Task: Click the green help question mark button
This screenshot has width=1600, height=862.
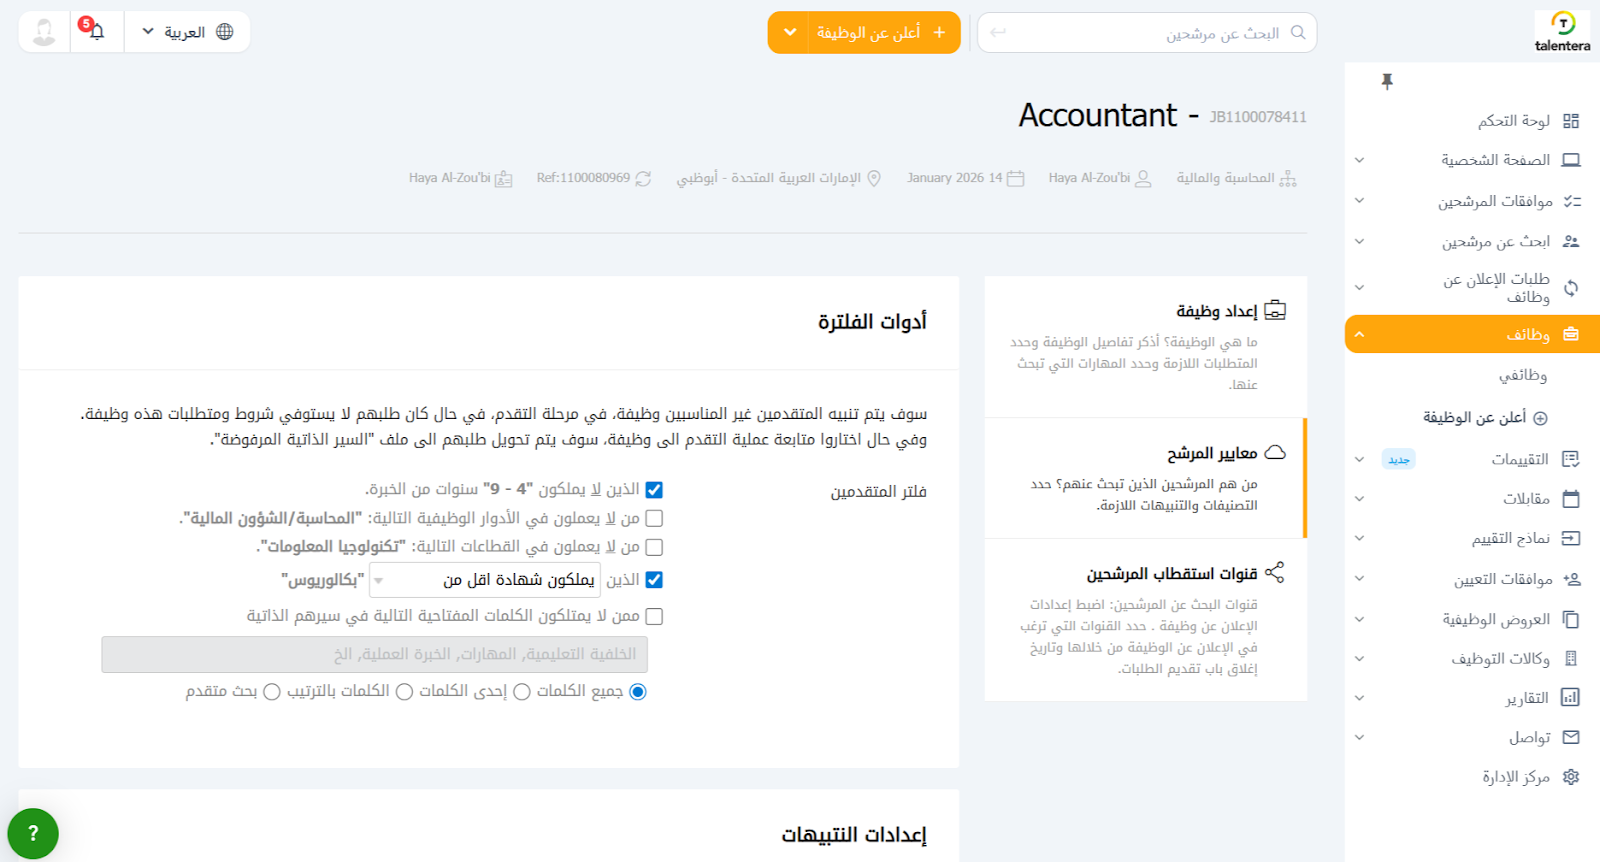Action: click(33, 833)
